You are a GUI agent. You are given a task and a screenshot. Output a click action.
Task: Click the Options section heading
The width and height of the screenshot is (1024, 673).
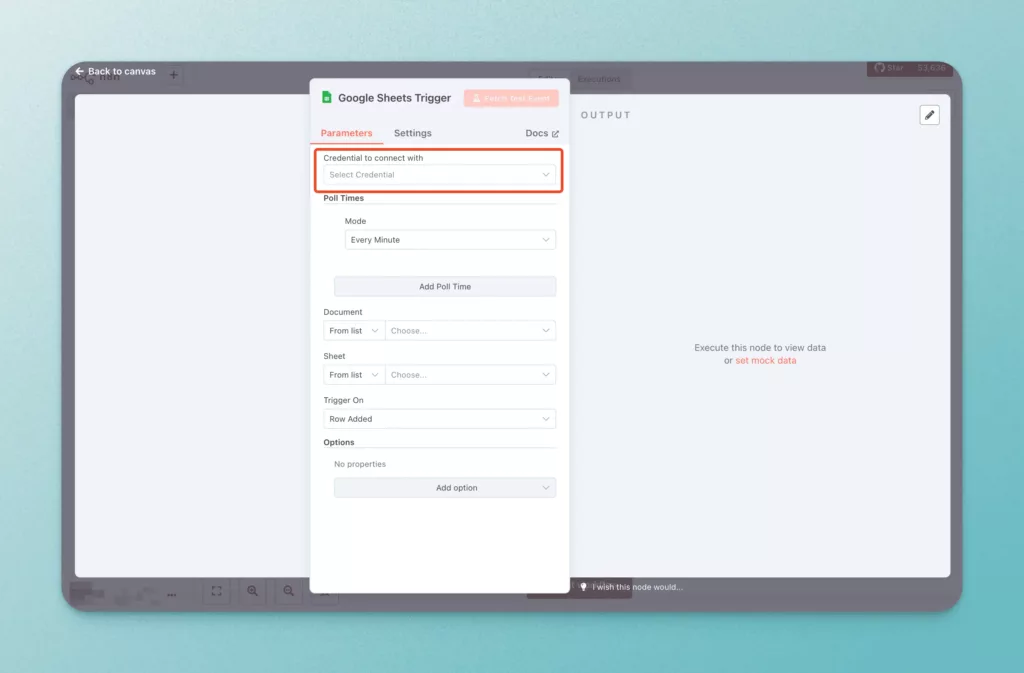pyautogui.click(x=339, y=442)
